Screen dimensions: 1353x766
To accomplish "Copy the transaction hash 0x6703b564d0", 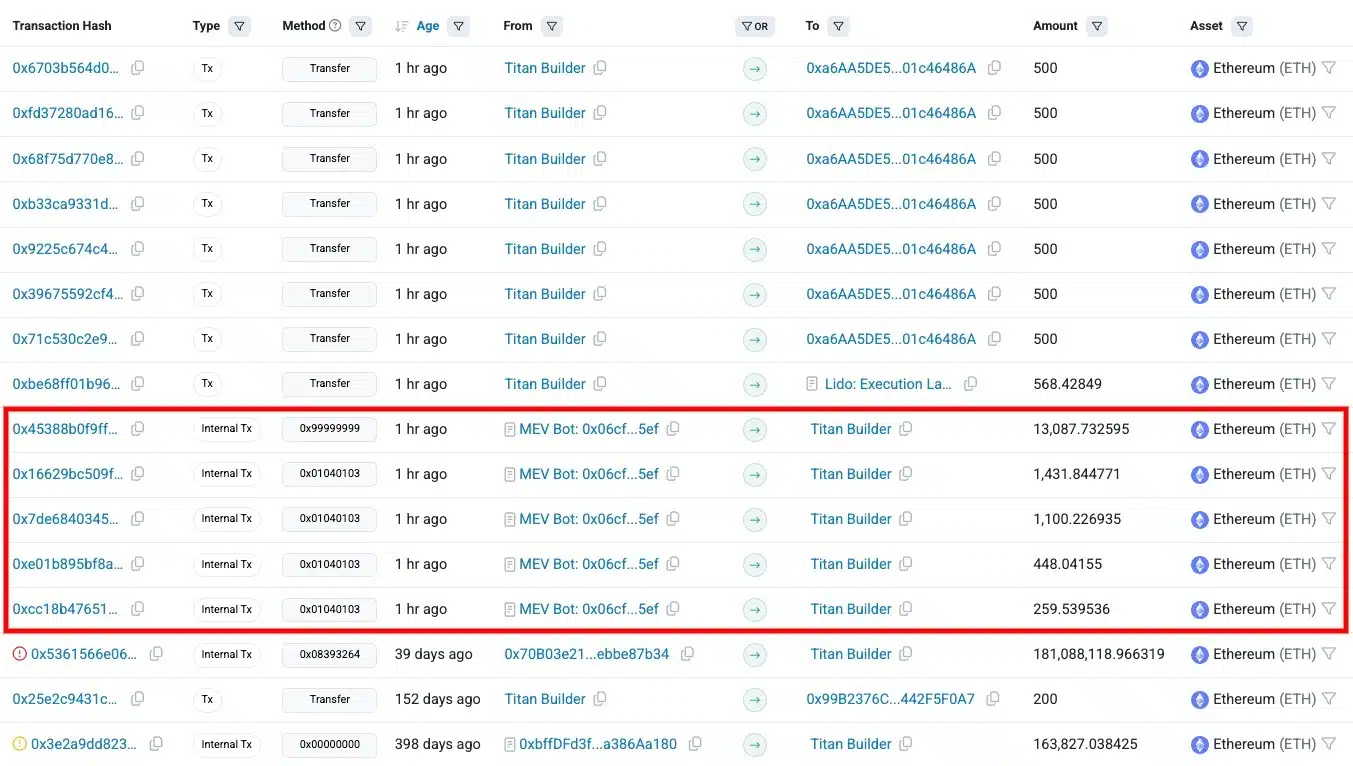I will 137,68.
